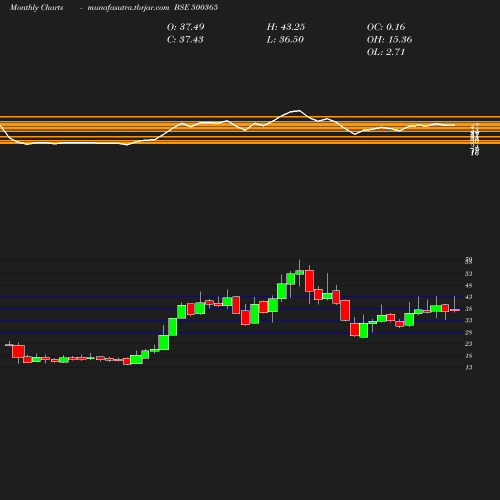This screenshot has width=500, height=500.
Task: Click the last candlestick on the chart
Action: click(x=455, y=310)
